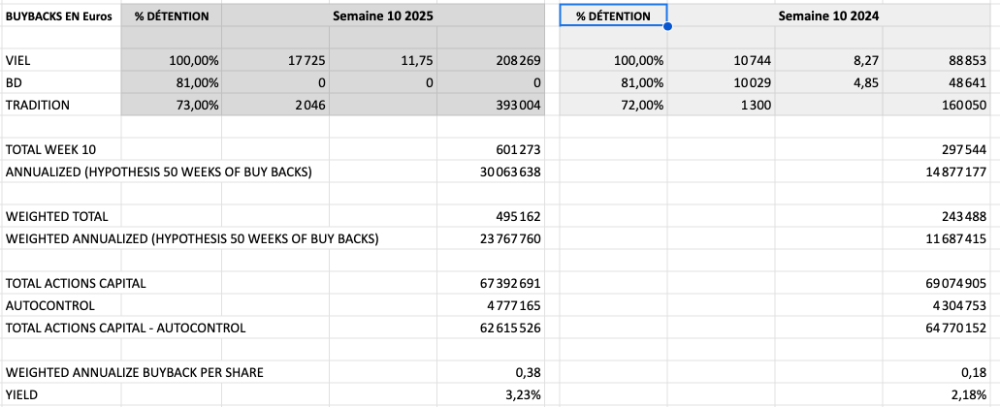The height and width of the screenshot is (407, 1000).
Task: Click the 'Semaine 10 2024' header cell
Action: [x=829, y=16]
